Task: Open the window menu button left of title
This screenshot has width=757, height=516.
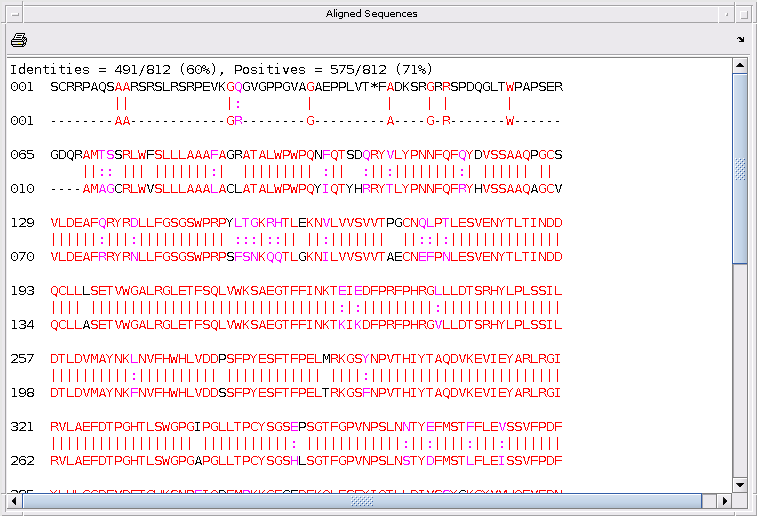Action: click(x=15, y=14)
